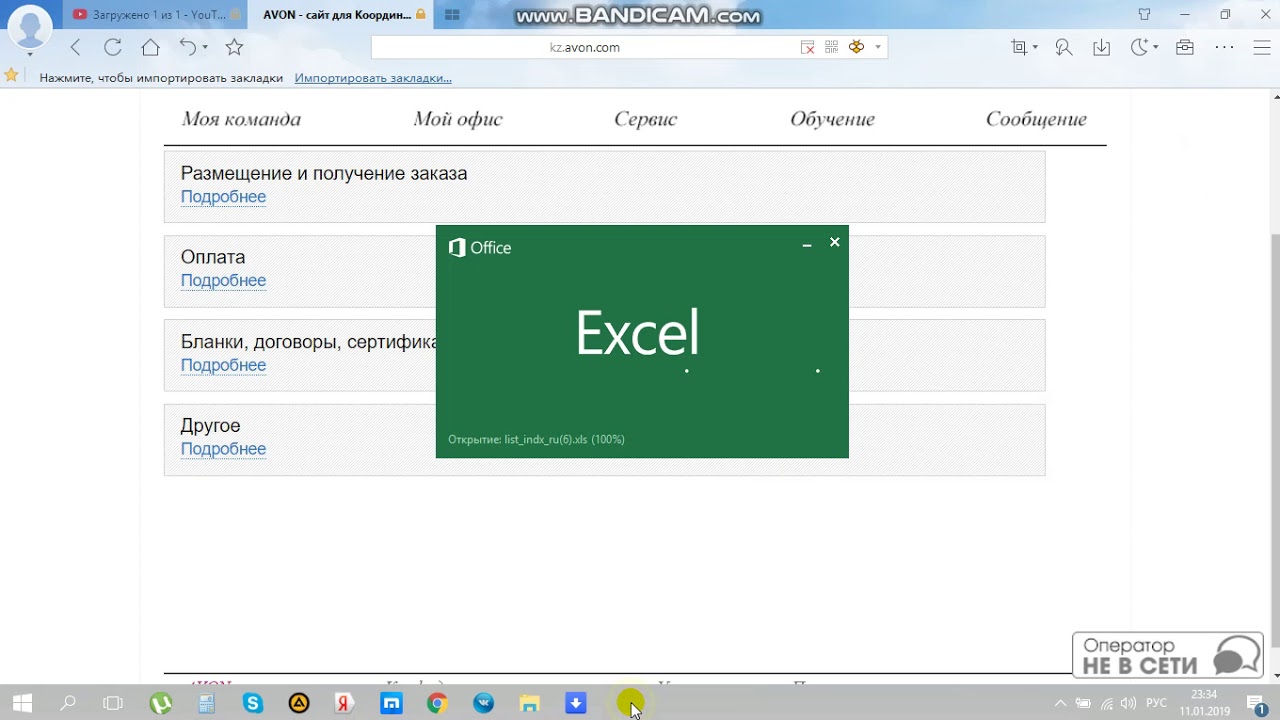The height and width of the screenshot is (720, 1280).
Task: Click the screenshot crop tool icon
Action: (1019, 47)
